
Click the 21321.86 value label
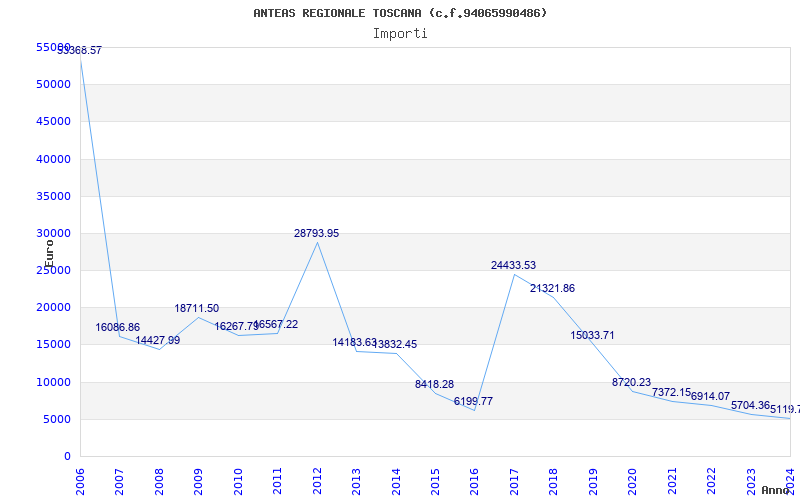click(x=552, y=288)
